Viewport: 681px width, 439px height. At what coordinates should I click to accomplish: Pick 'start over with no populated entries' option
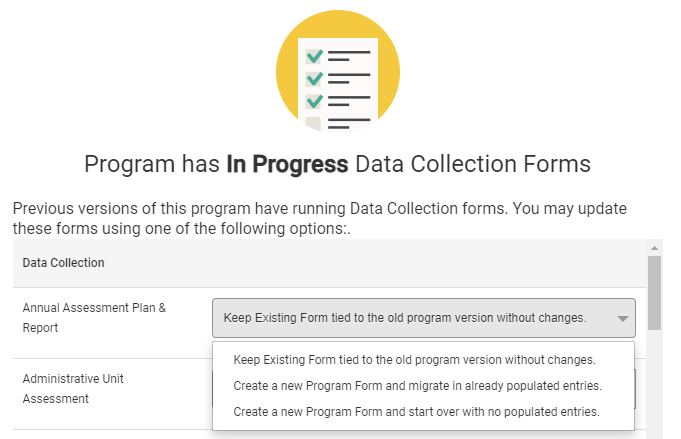(416, 411)
